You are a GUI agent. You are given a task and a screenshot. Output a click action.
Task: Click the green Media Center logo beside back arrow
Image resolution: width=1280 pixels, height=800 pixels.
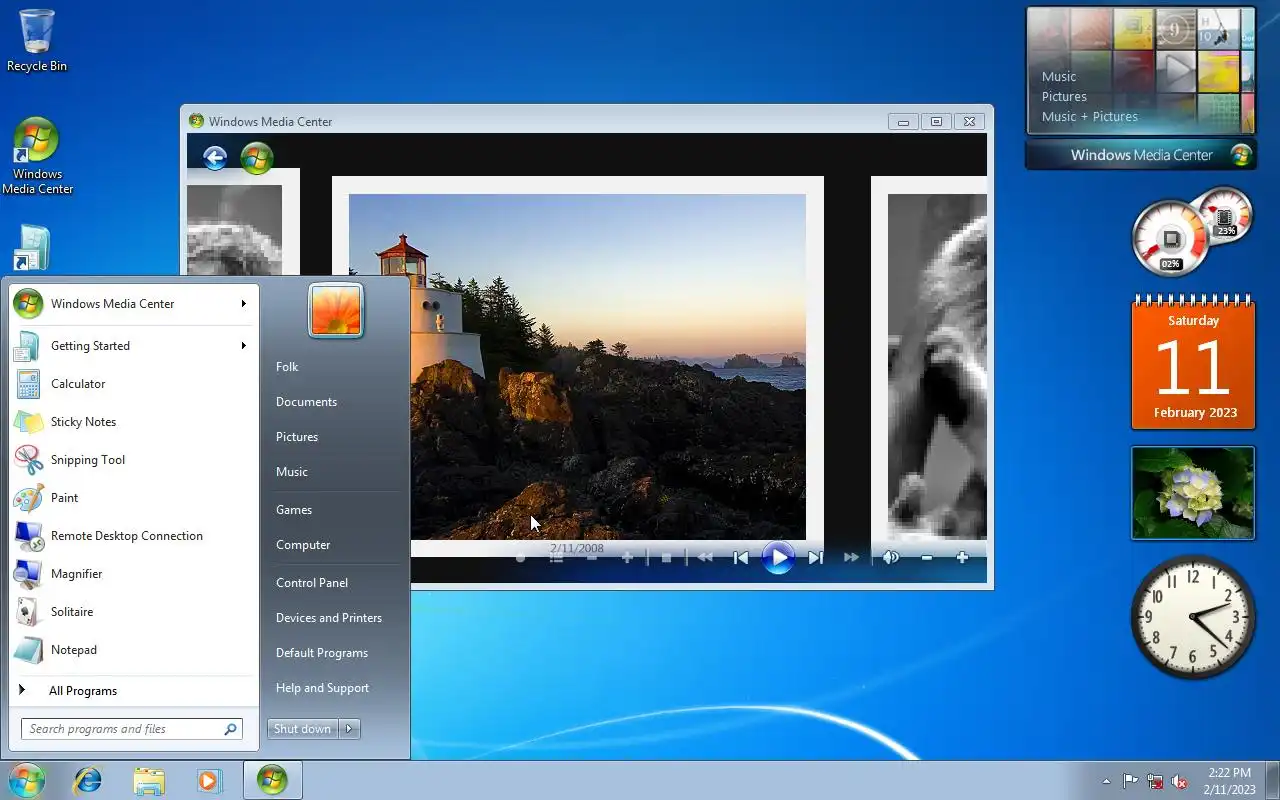click(x=257, y=158)
